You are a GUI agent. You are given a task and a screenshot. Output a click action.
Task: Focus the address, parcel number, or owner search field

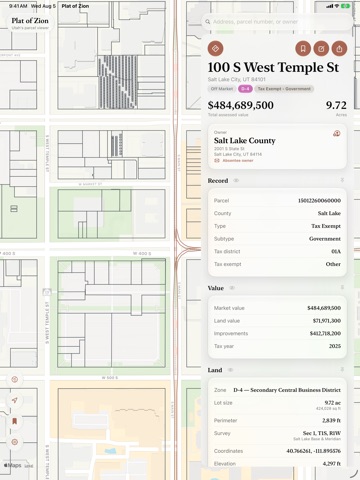(x=277, y=22)
